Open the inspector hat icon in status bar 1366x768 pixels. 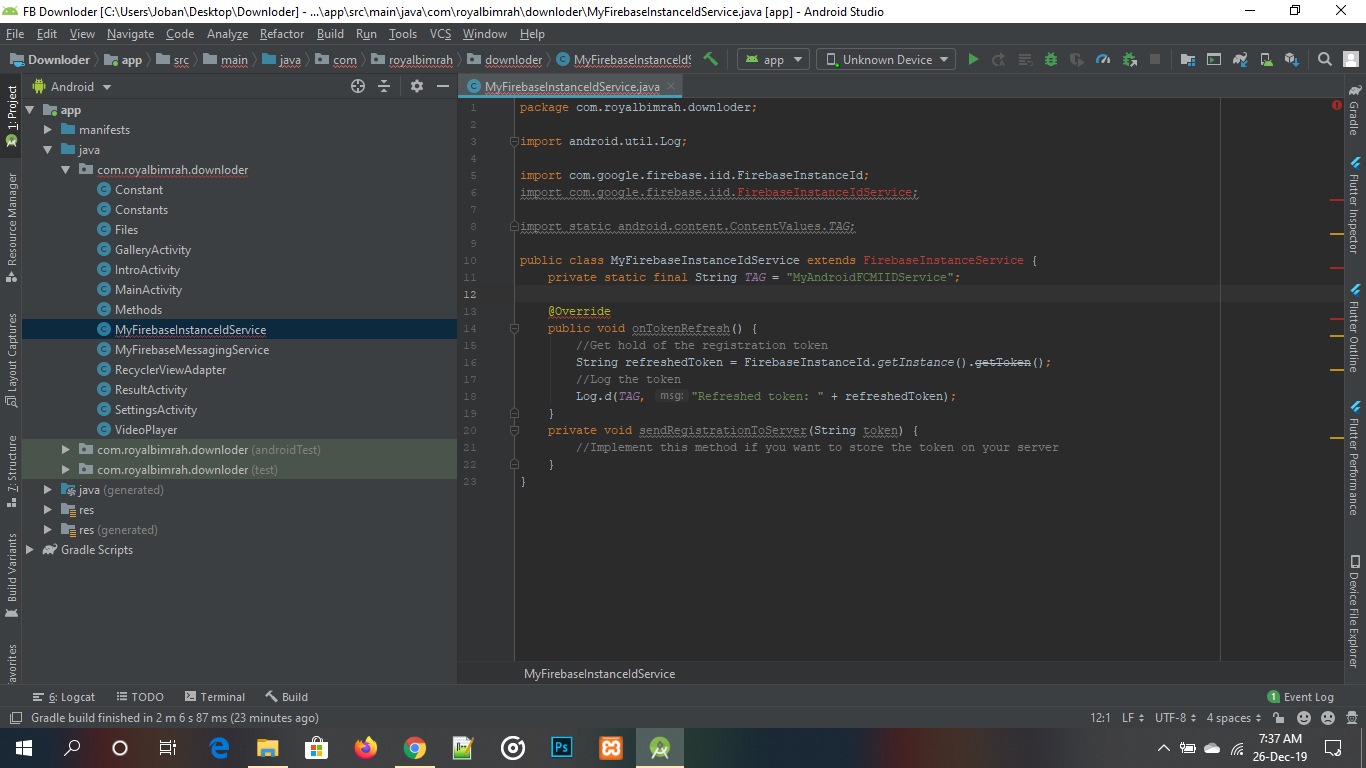coord(1352,718)
